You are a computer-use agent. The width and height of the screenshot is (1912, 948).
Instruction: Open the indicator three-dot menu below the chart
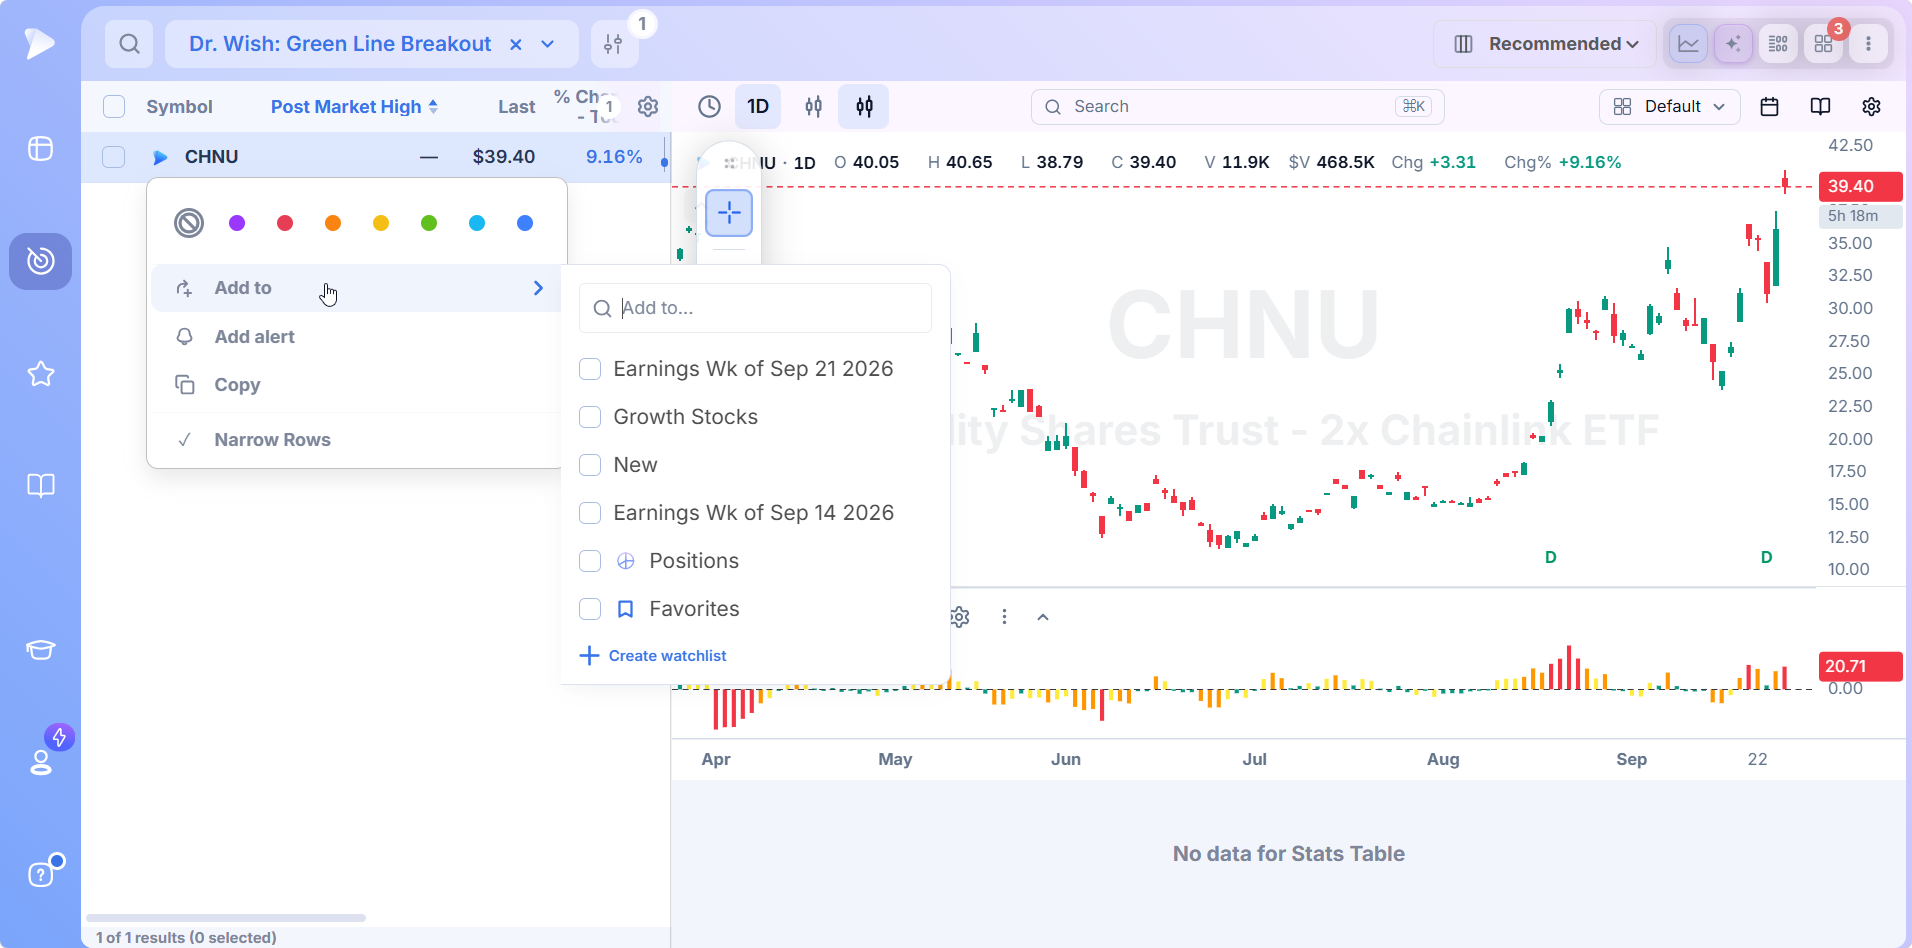pos(1004,617)
